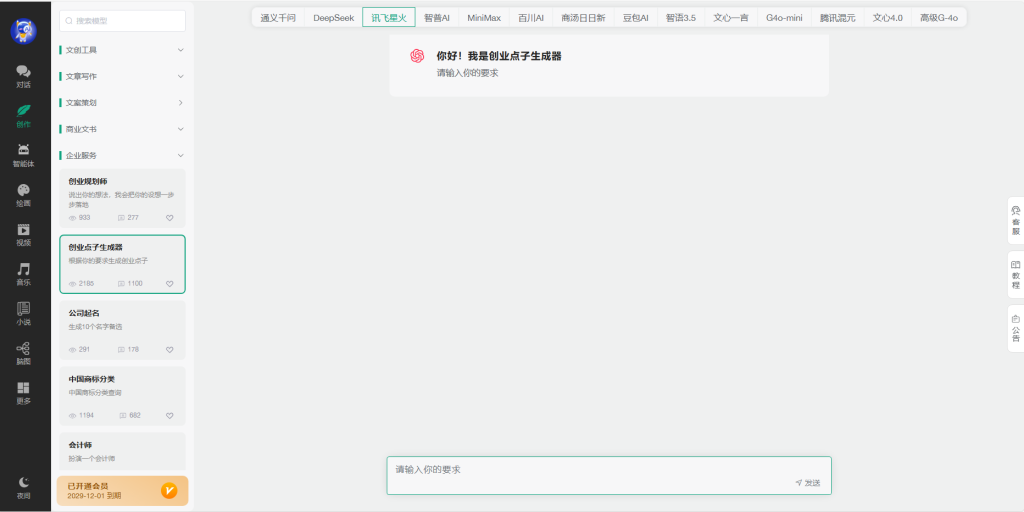
Task: Click the V membership badge icon
Action: pyautogui.click(x=168, y=490)
